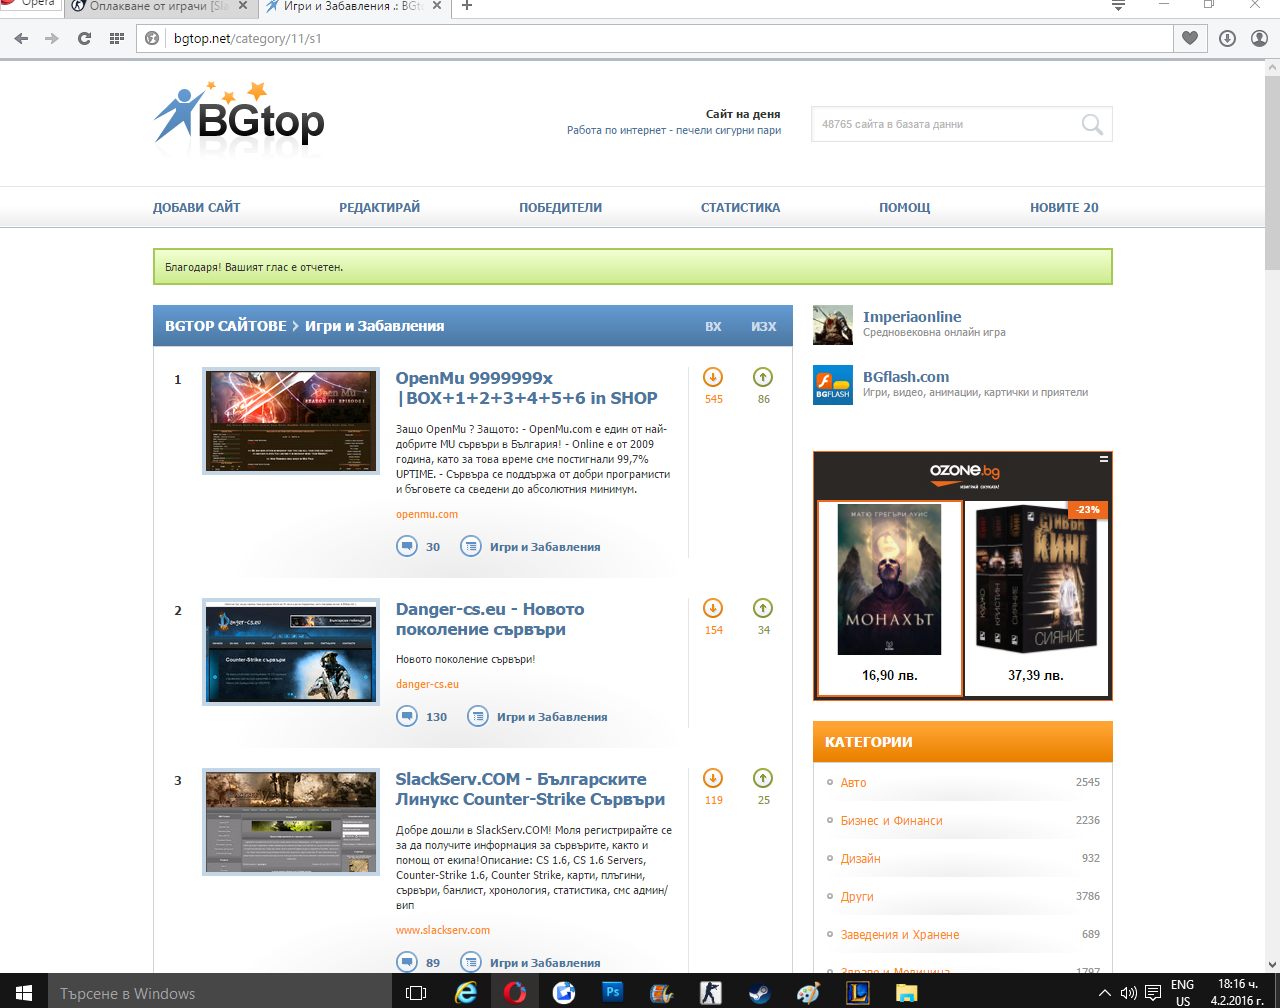The width and height of the screenshot is (1280, 1008).
Task: Click the BGflash logo icon
Action: (833, 385)
